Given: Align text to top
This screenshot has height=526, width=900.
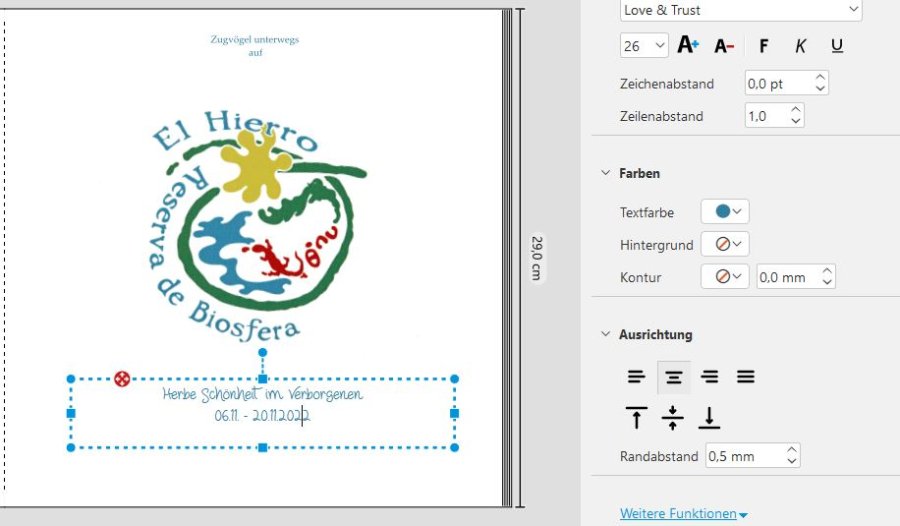Looking at the screenshot, I should pyautogui.click(x=636, y=417).
